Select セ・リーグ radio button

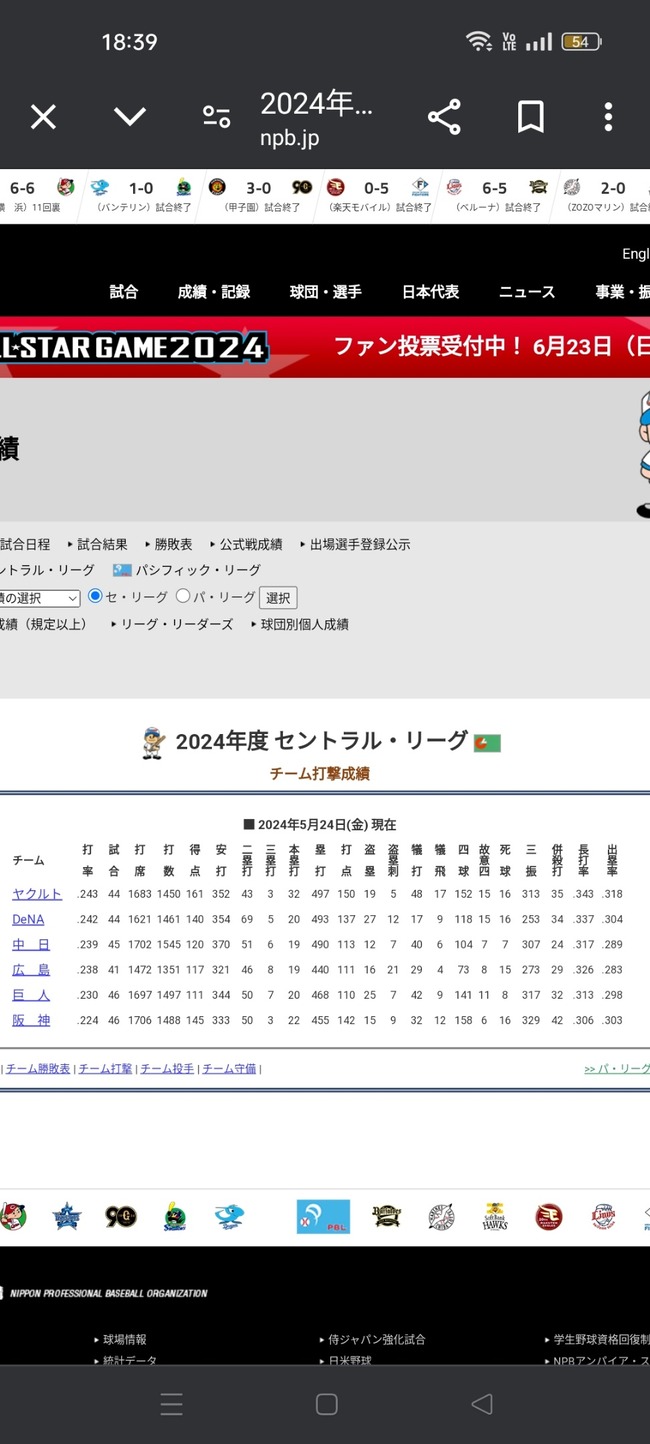[96, 596]
